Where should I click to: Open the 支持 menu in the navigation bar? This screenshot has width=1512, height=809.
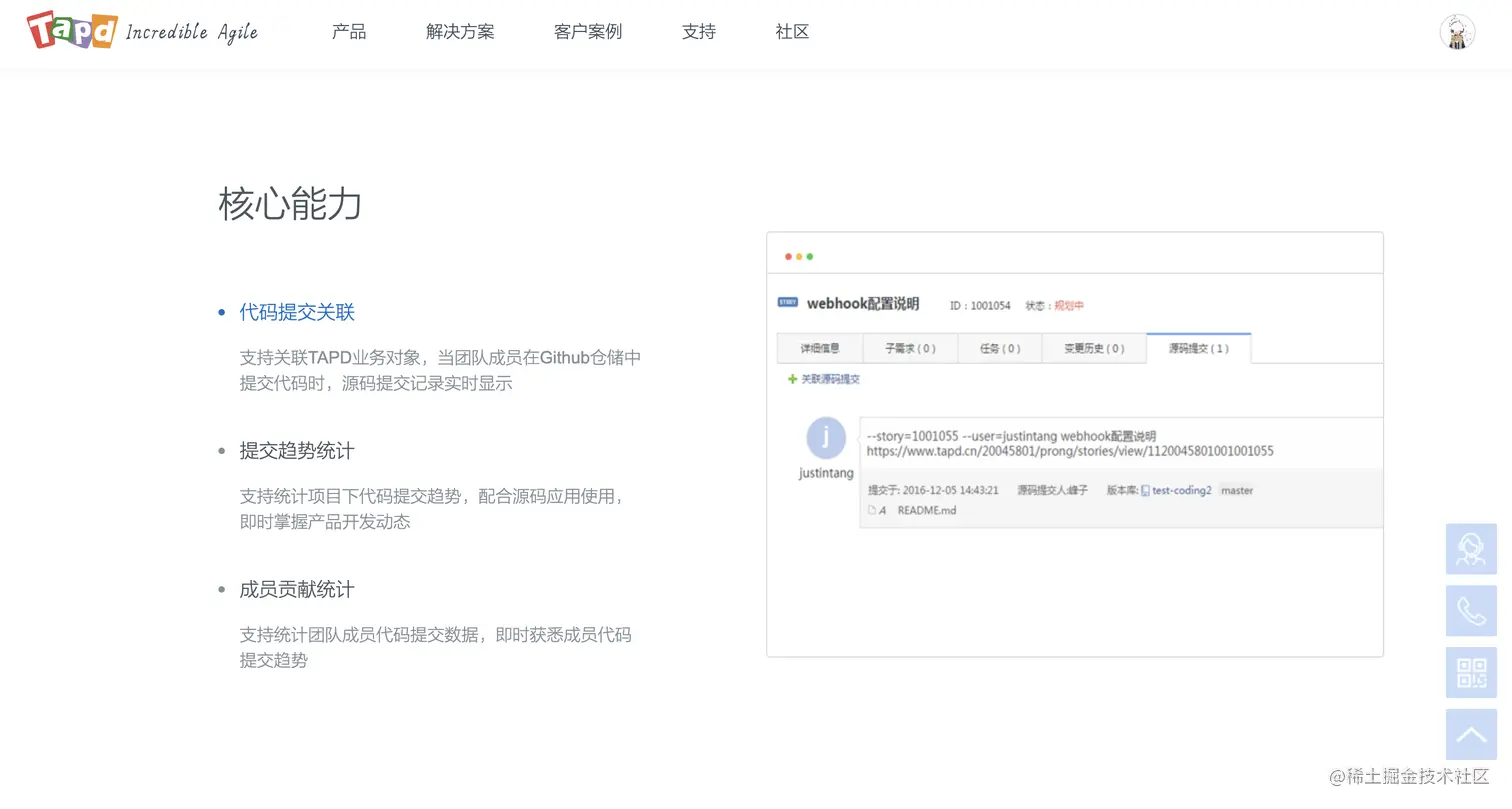coord(698,31)
